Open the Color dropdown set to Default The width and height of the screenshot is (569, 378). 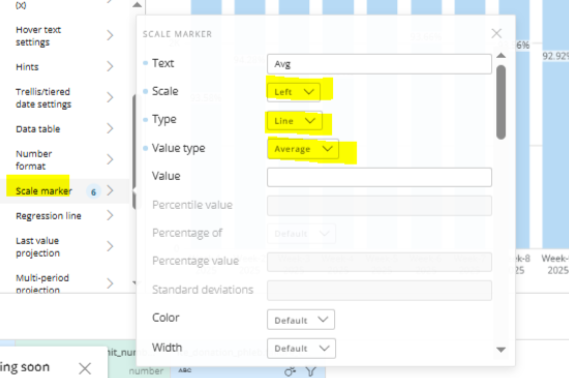[x=301, y=320]
